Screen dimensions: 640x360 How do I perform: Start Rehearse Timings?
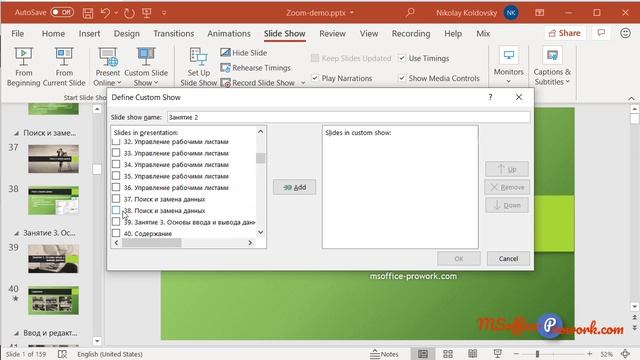256,68
